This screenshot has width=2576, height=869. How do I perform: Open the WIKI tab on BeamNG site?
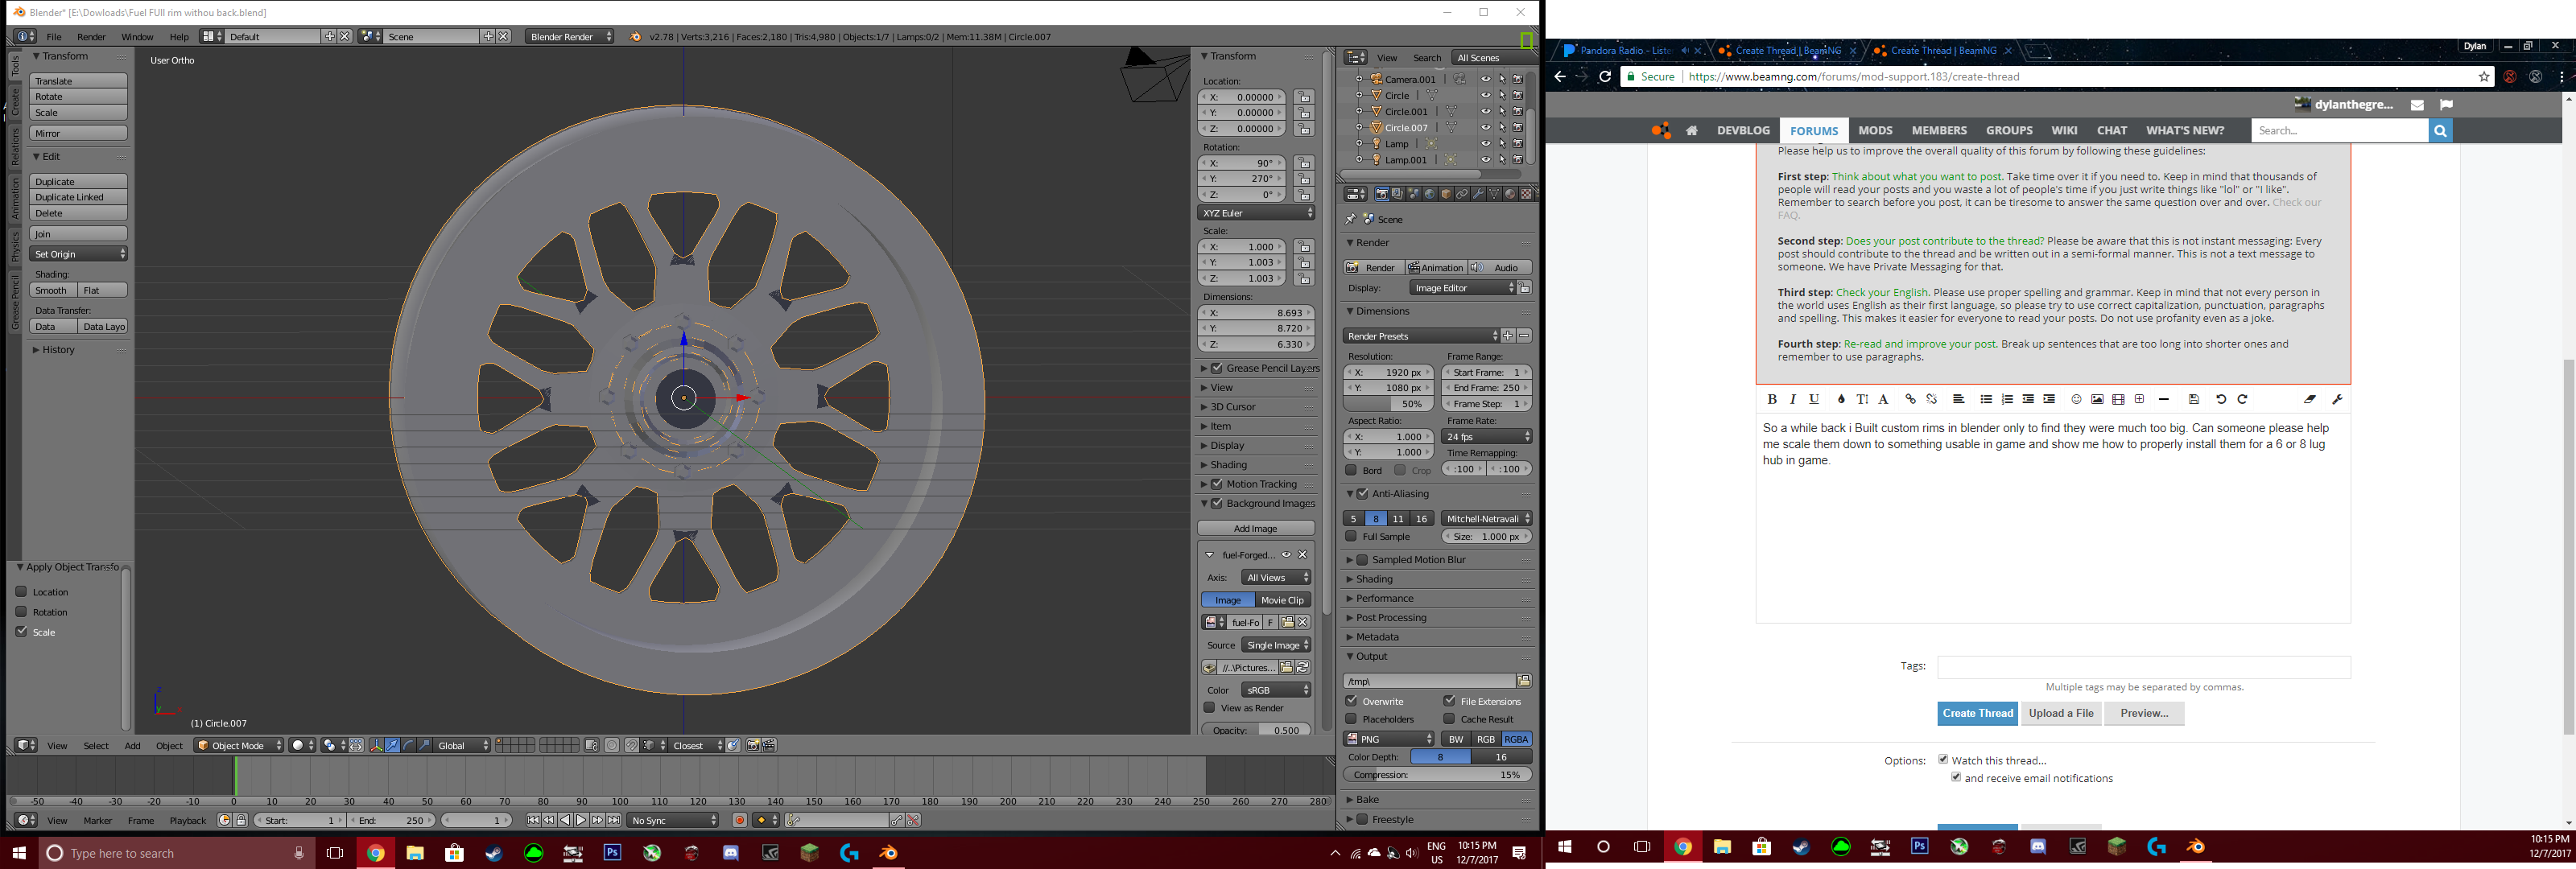2064,130
